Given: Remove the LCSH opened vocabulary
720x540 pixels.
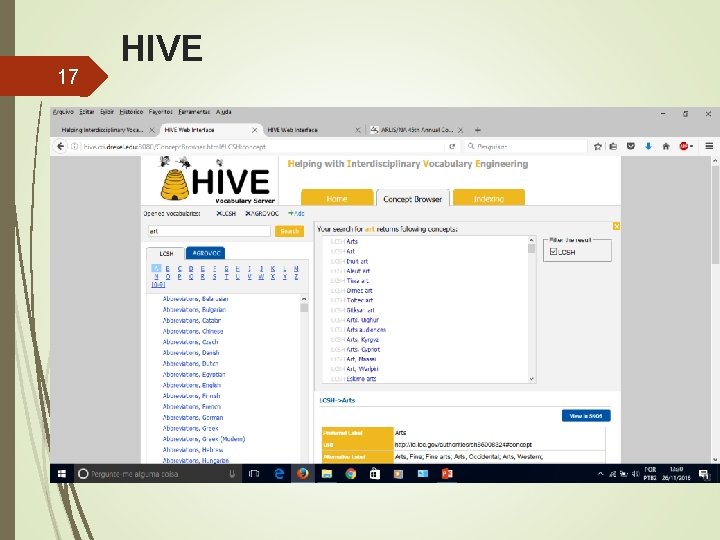Looking at the screenshot, I should [219, 214].
